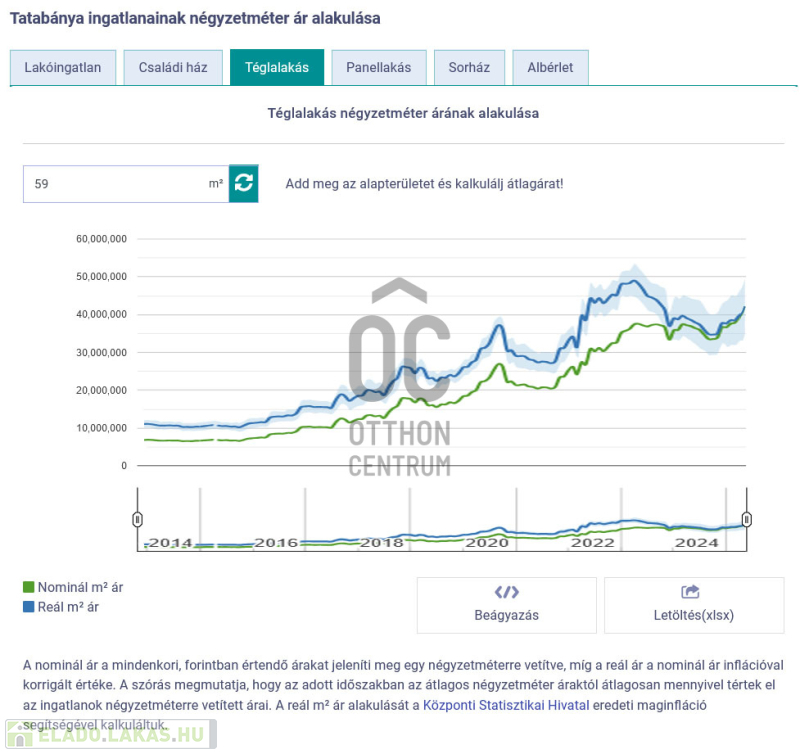
Task: Open the Sorház tab
Action: (x=470, y=68)
